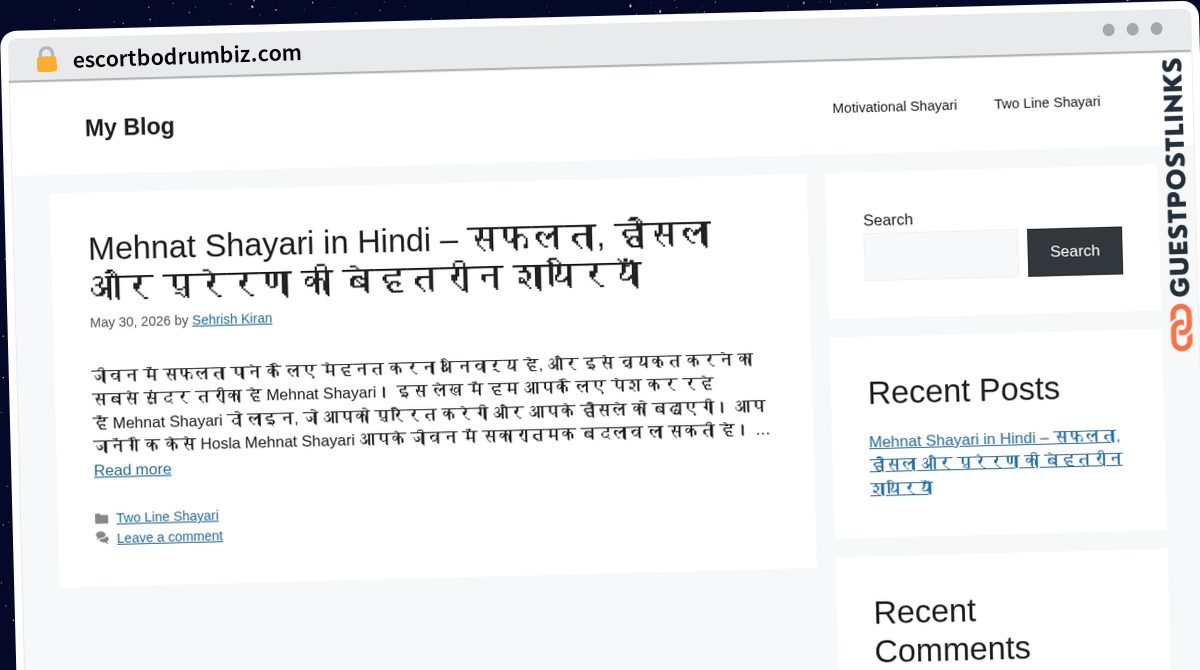Click the dark Search button
The width and height of the screenshot is (1200, 670).
tap(1075, 251)
